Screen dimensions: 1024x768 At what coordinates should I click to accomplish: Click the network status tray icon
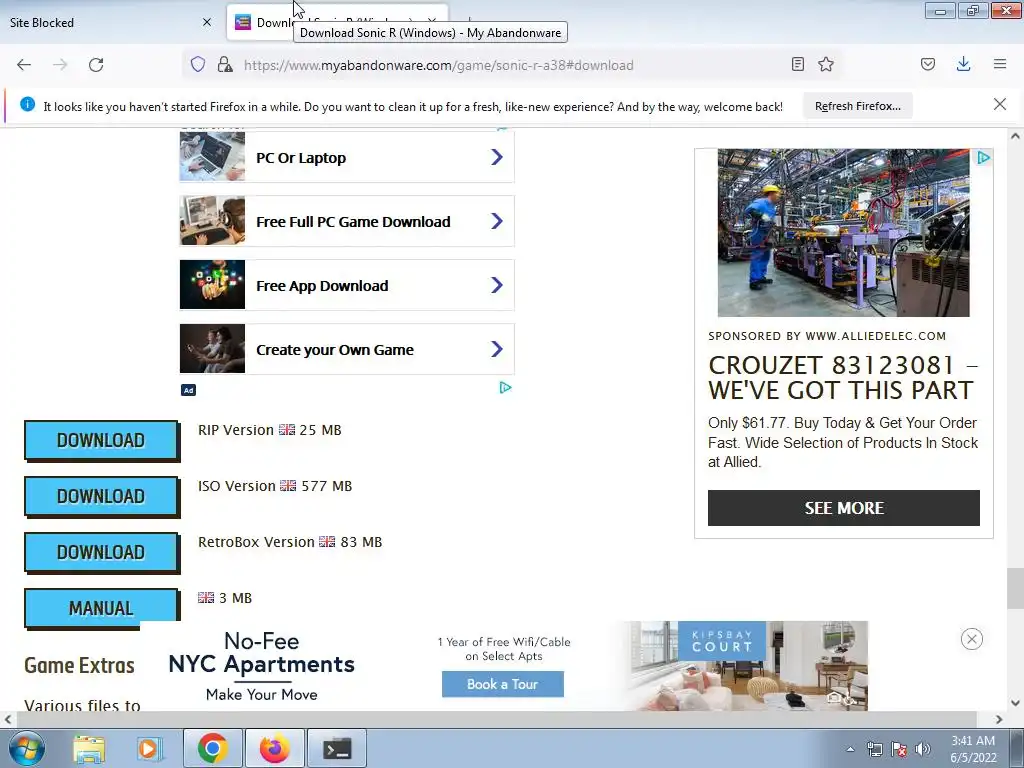(x=874, y=749)
